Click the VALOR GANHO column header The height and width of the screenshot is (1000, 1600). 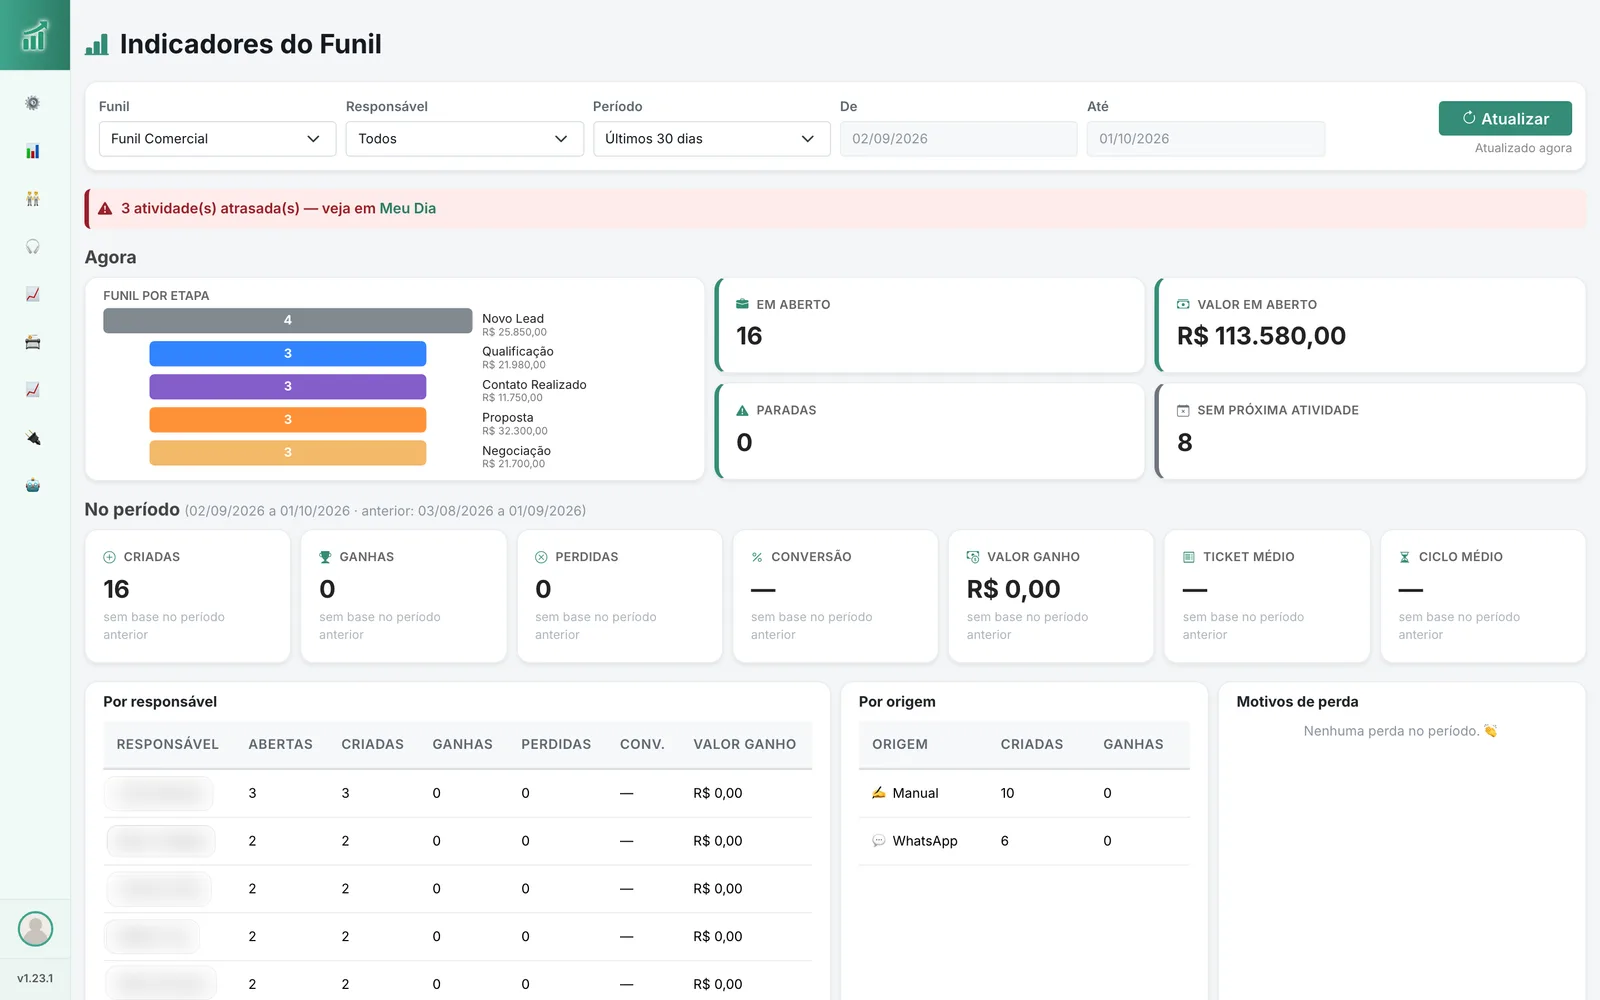coord(744,744)
